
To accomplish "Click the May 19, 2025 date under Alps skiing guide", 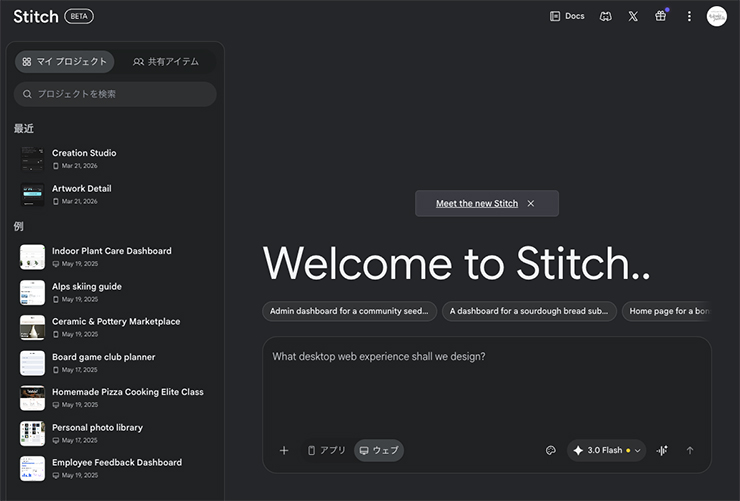I will (80, 300).
